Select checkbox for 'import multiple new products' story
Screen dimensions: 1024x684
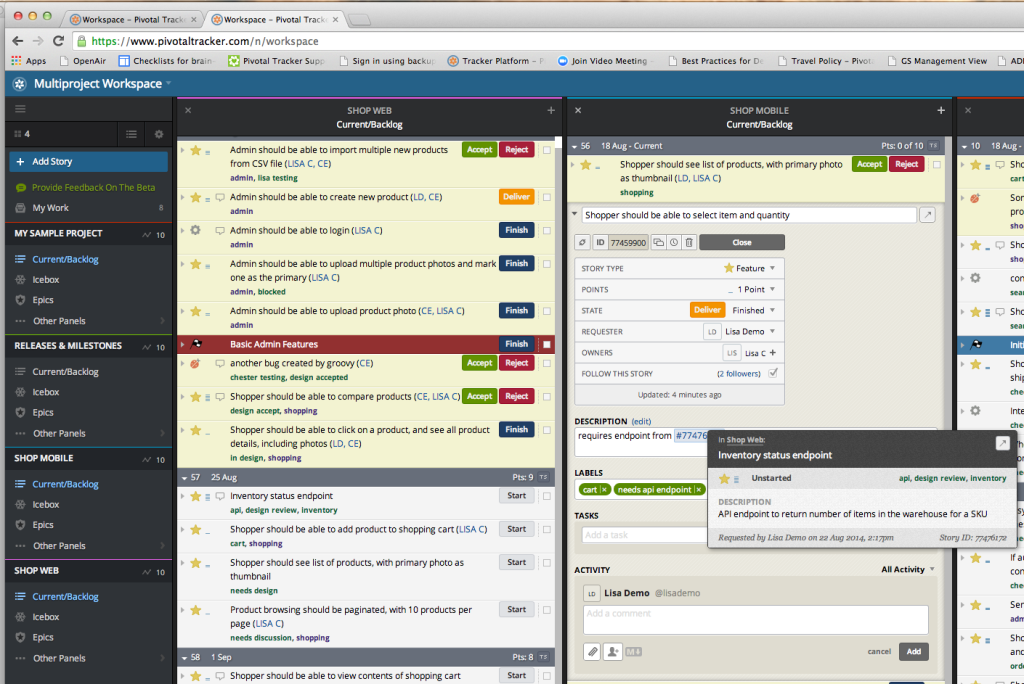coord(547,150)
